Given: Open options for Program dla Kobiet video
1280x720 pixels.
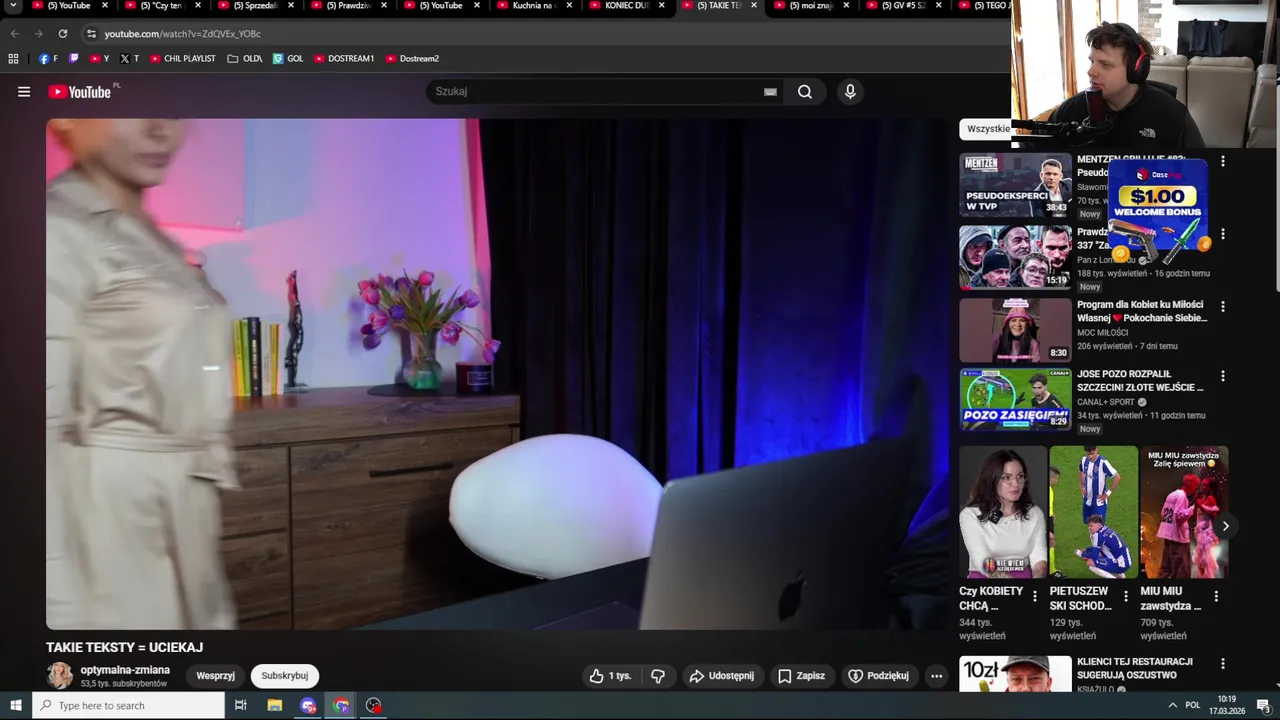Looking at the screenshot, I should (1222, 306).
